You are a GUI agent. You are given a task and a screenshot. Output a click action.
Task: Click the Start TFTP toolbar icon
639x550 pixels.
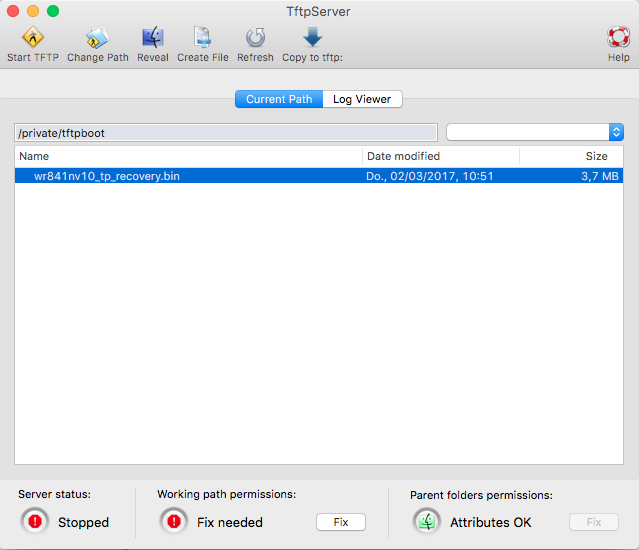[x=32, y=38]
